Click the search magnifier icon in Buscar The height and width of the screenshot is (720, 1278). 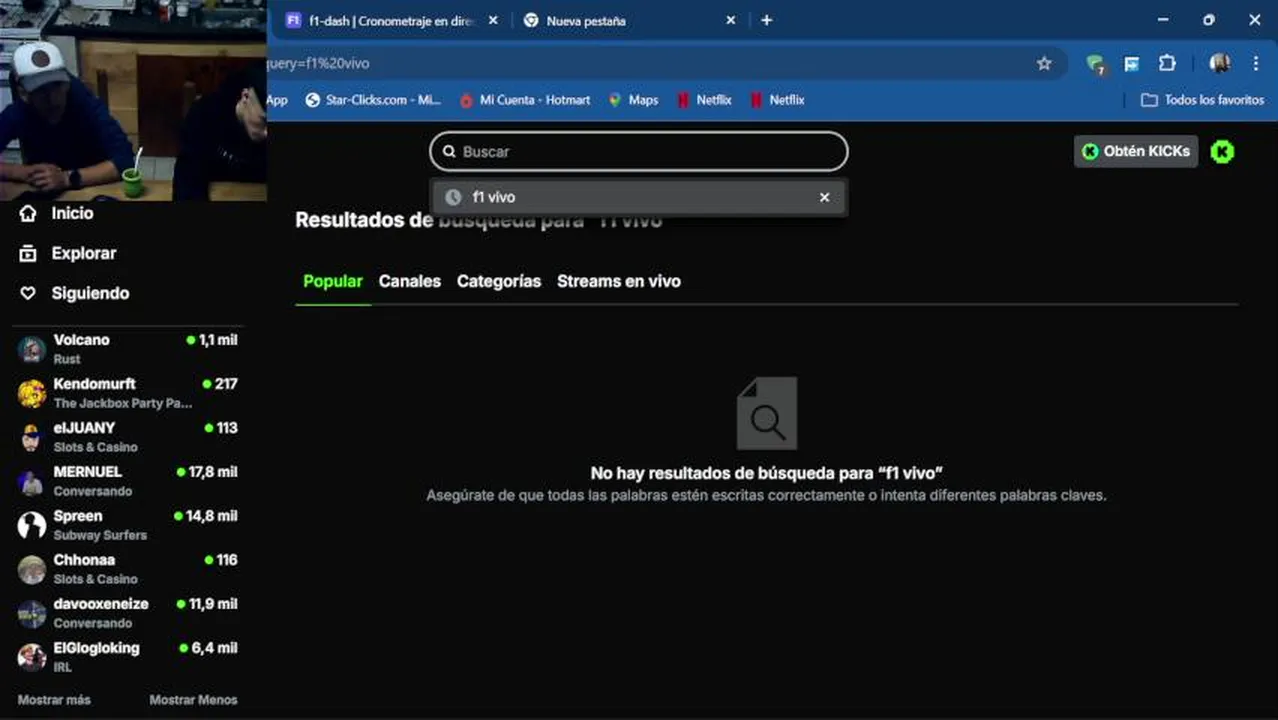click(x=450, y=152)
